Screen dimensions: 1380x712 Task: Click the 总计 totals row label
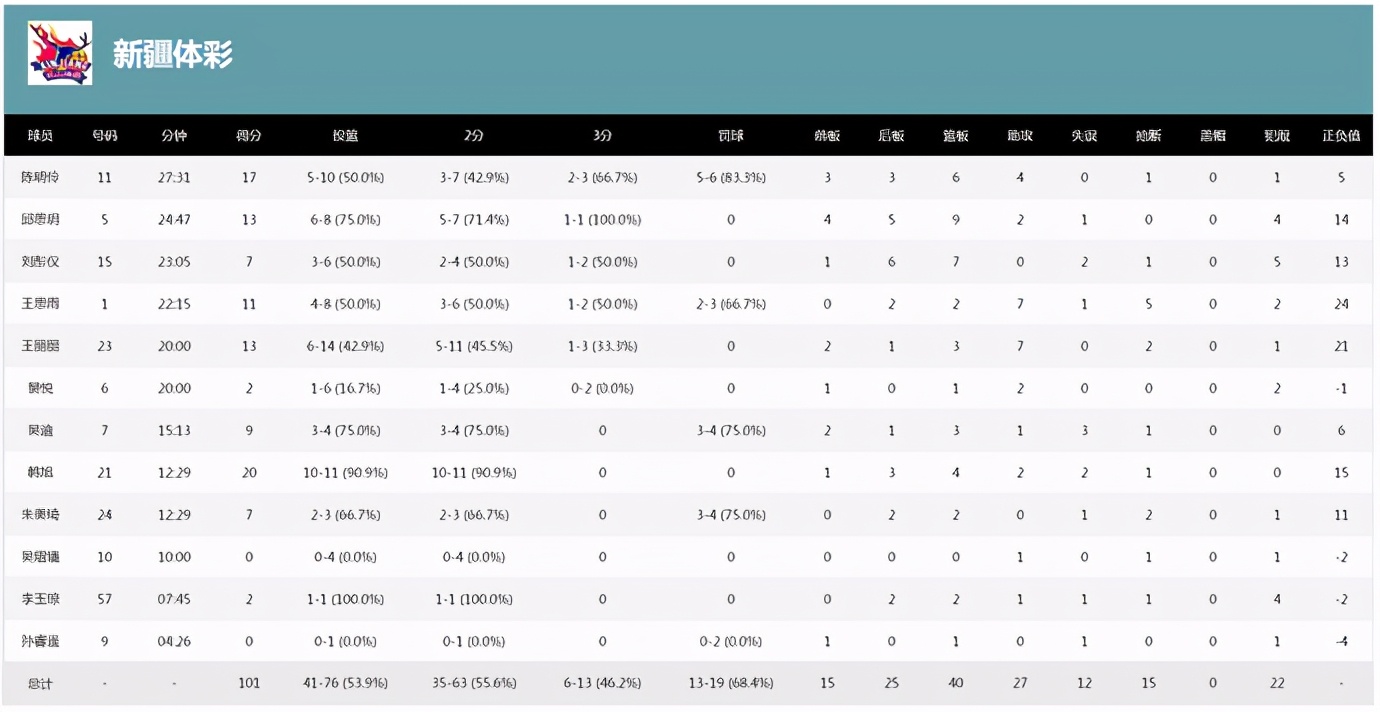[40, 683]
